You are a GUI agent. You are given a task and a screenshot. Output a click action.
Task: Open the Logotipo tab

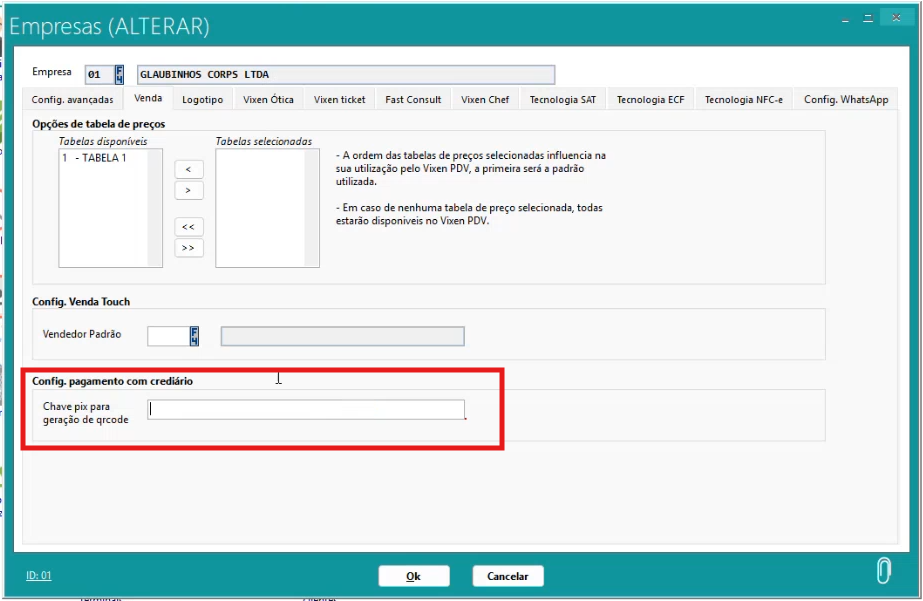[203, 100]
